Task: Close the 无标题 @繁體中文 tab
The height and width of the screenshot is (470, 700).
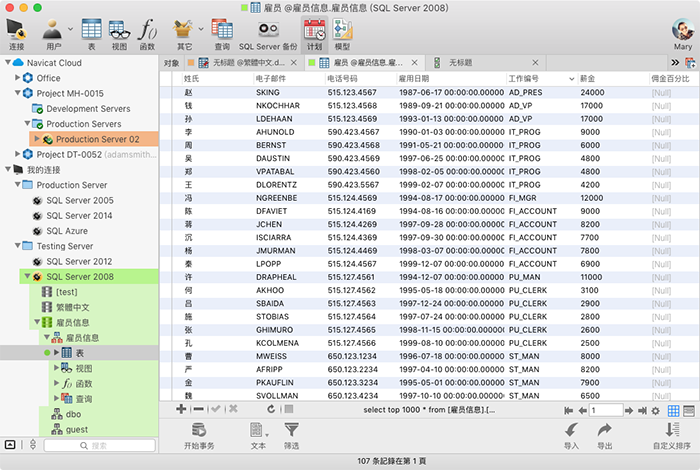Action: tap(293, 62)
